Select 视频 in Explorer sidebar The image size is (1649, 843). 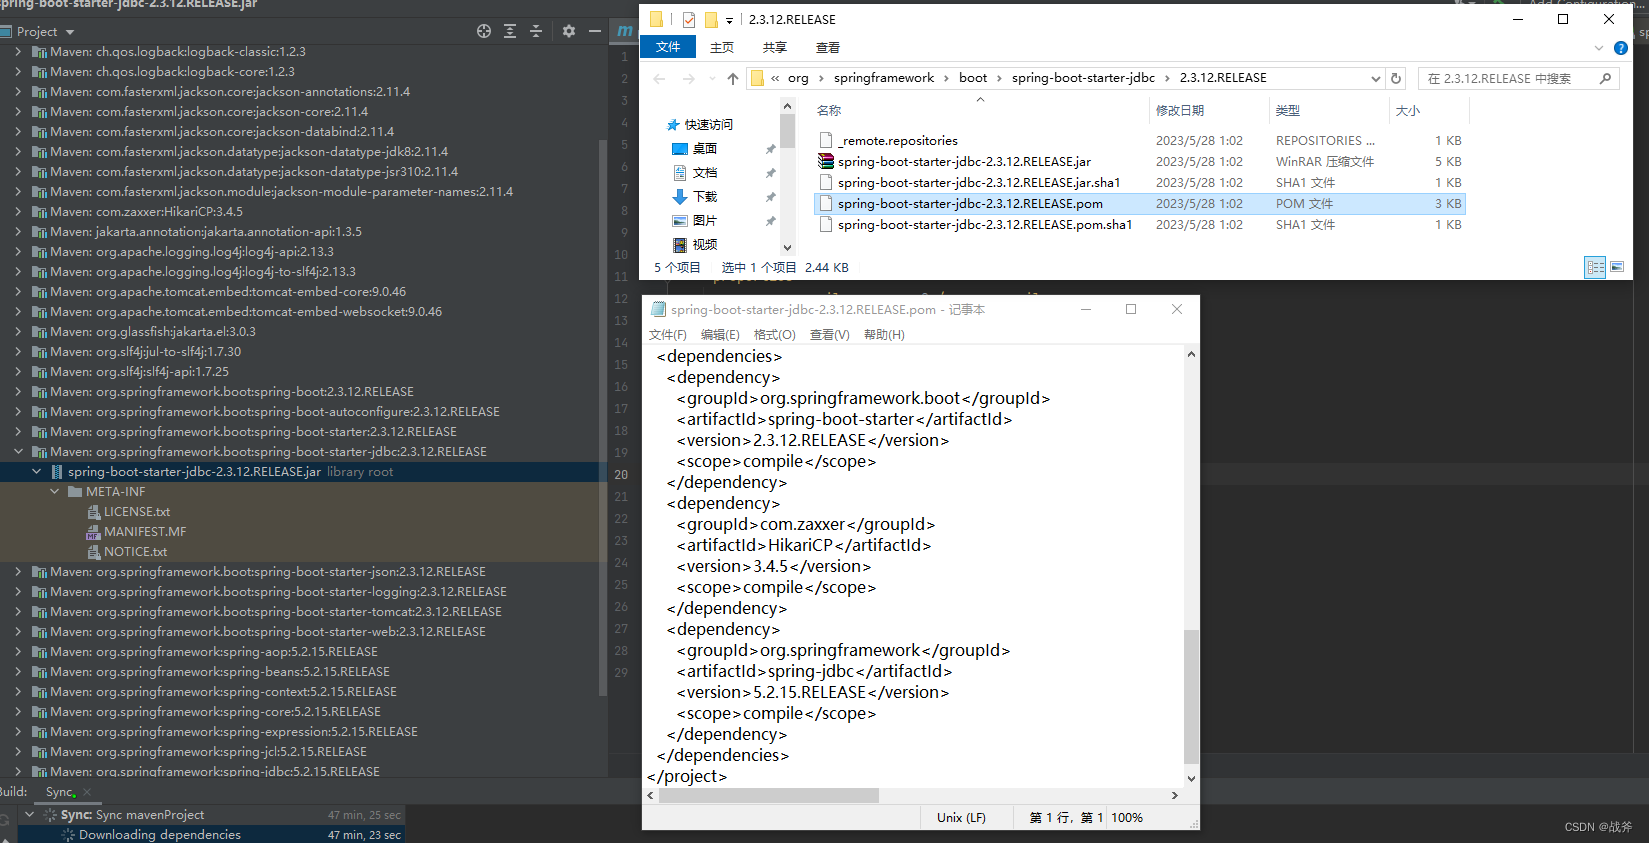[x=704, y=245]
